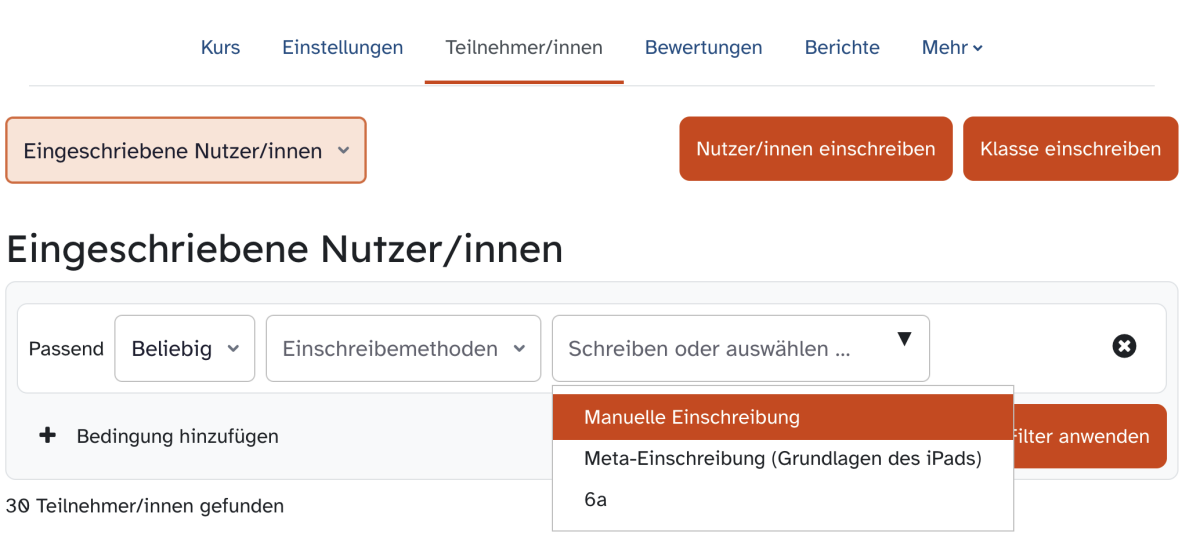Apply filters with Filter anwenden button

click(x=1089, y=436)
